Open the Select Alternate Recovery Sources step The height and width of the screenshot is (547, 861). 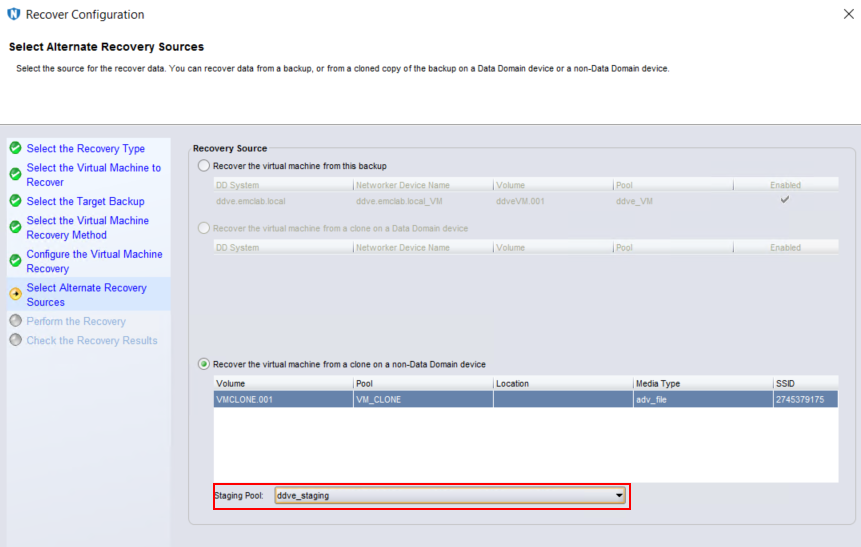pyautogui.click(x=86, y=295)
